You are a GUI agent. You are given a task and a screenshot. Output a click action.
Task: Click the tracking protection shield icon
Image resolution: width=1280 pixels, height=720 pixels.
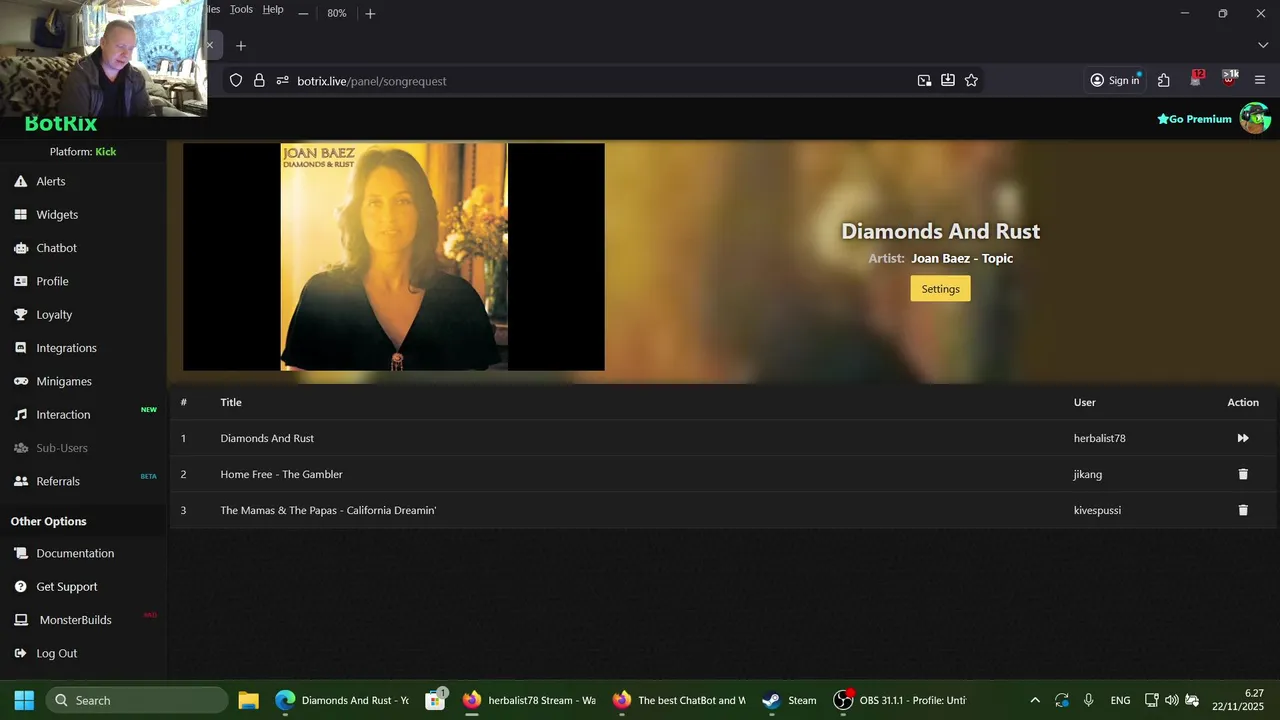click(236, 81)
